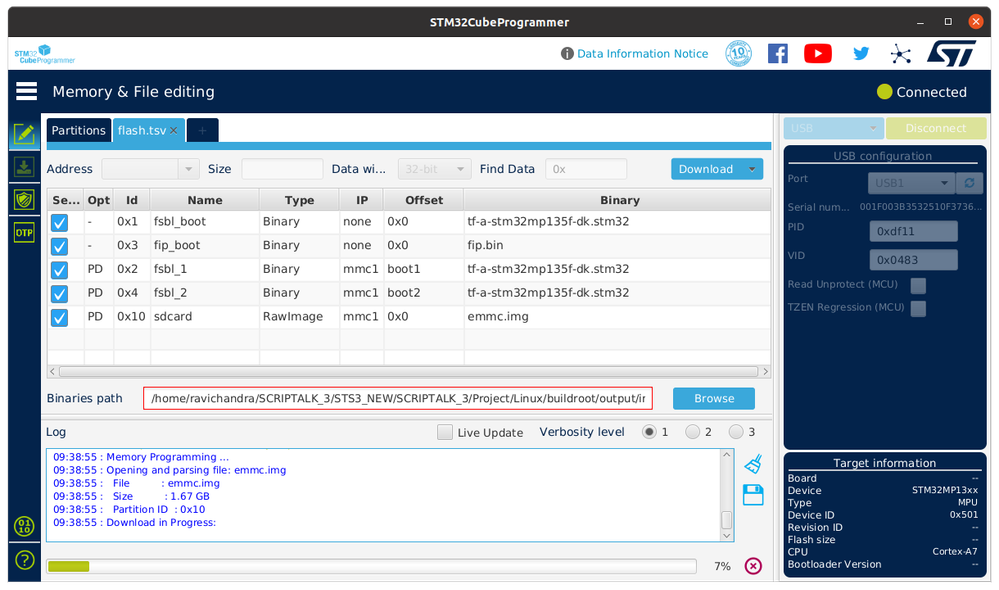Open the Facebook icon
The height and width of the screenshot is (590, 999).
coord(777,54)
